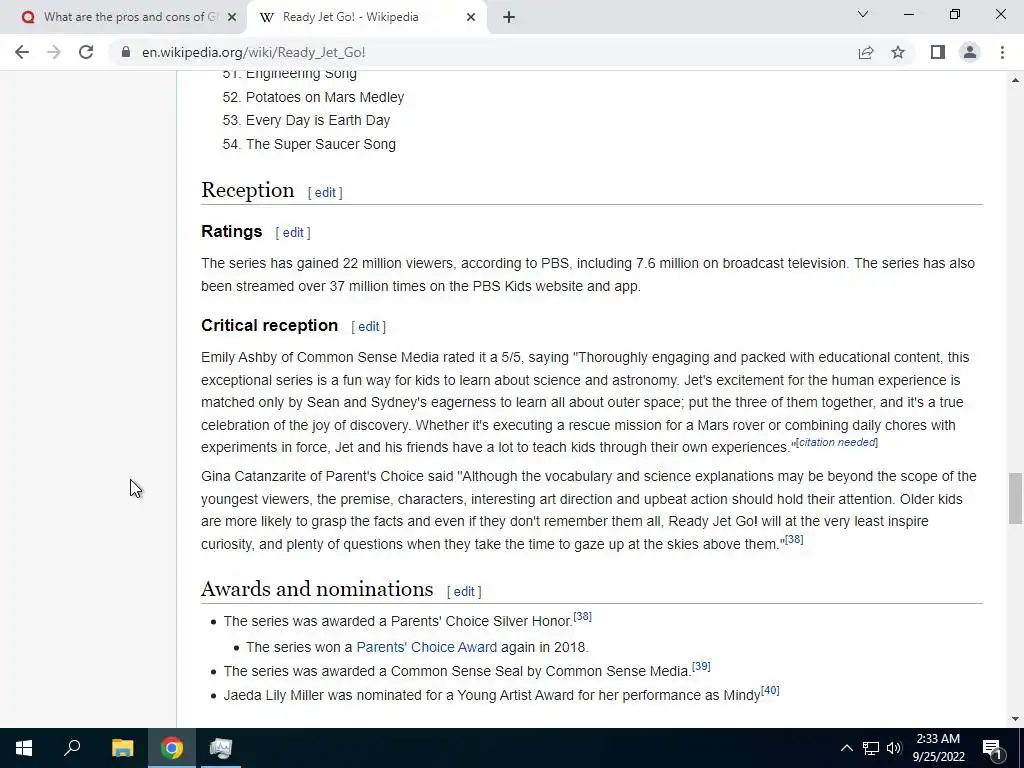Viewport: 1024px width, 768px height.
Task: Click Chrome icon in taskbar
Action: 172,748
